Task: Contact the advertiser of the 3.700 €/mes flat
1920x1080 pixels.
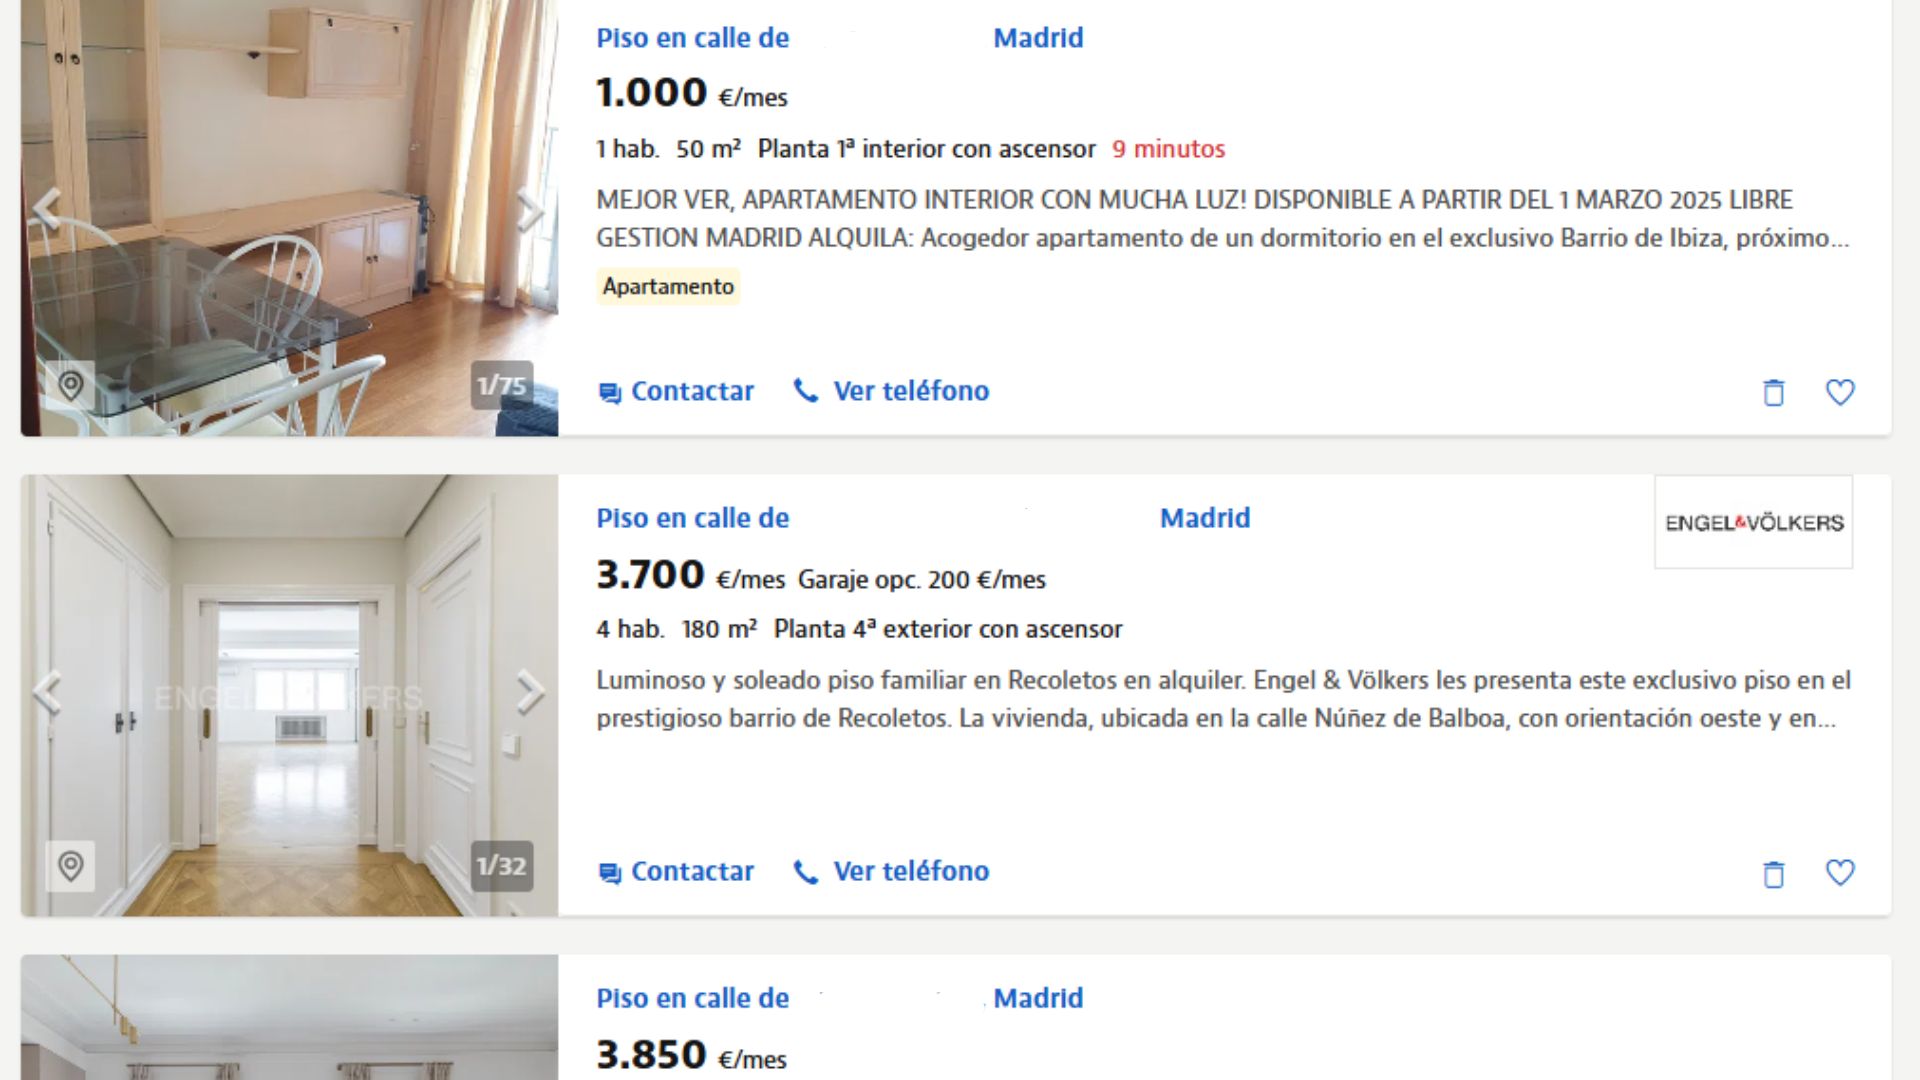Action: coord(676,872)
